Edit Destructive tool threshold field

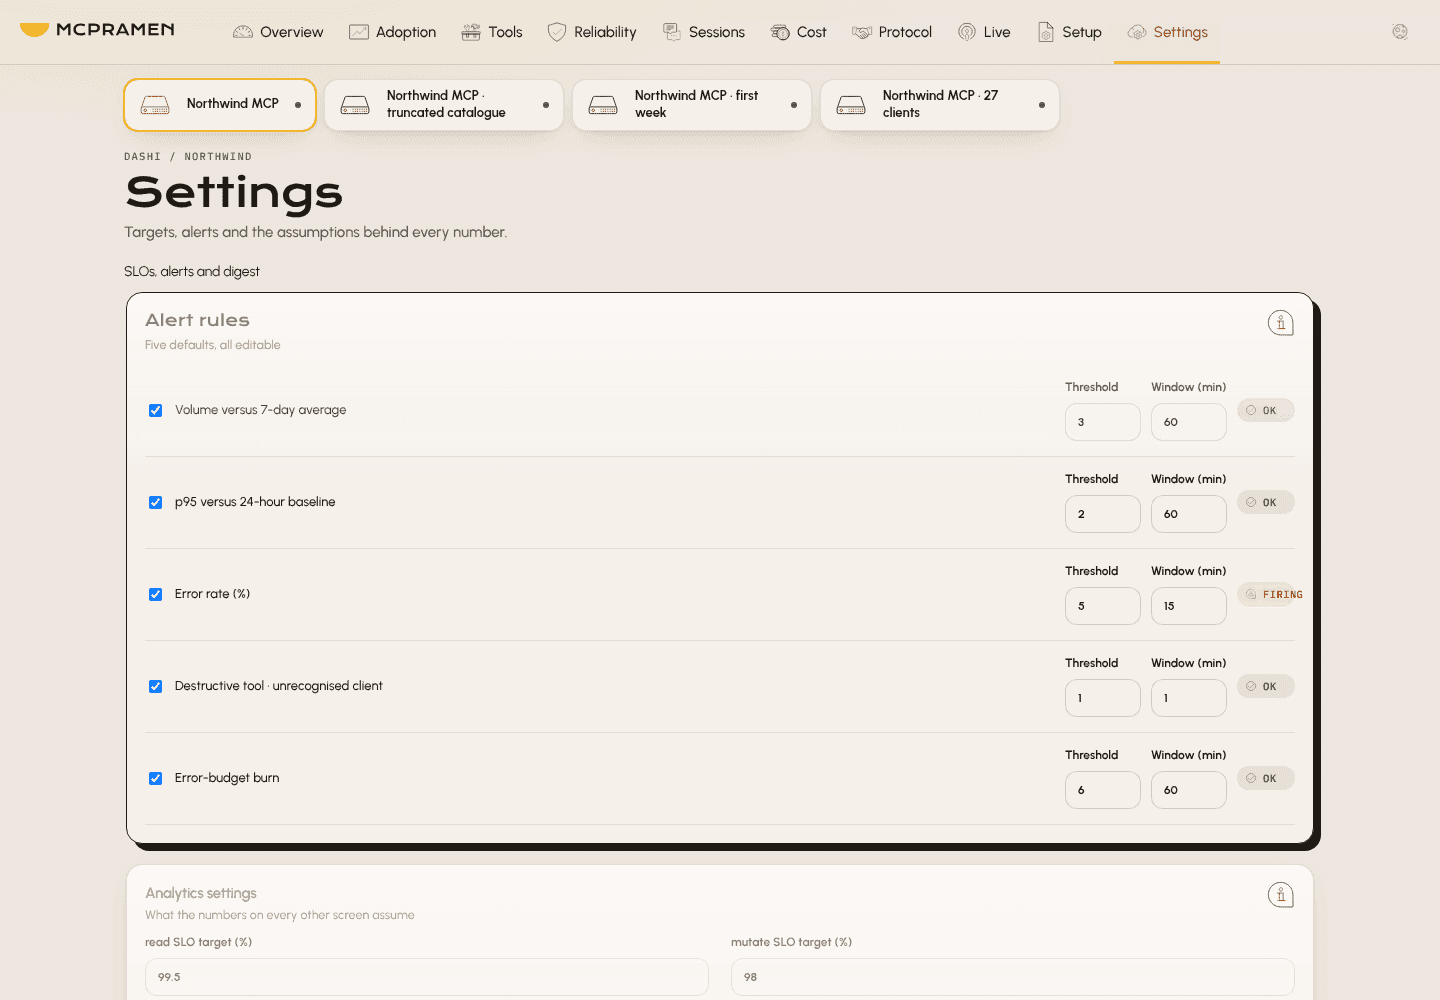coord(1103,698)
